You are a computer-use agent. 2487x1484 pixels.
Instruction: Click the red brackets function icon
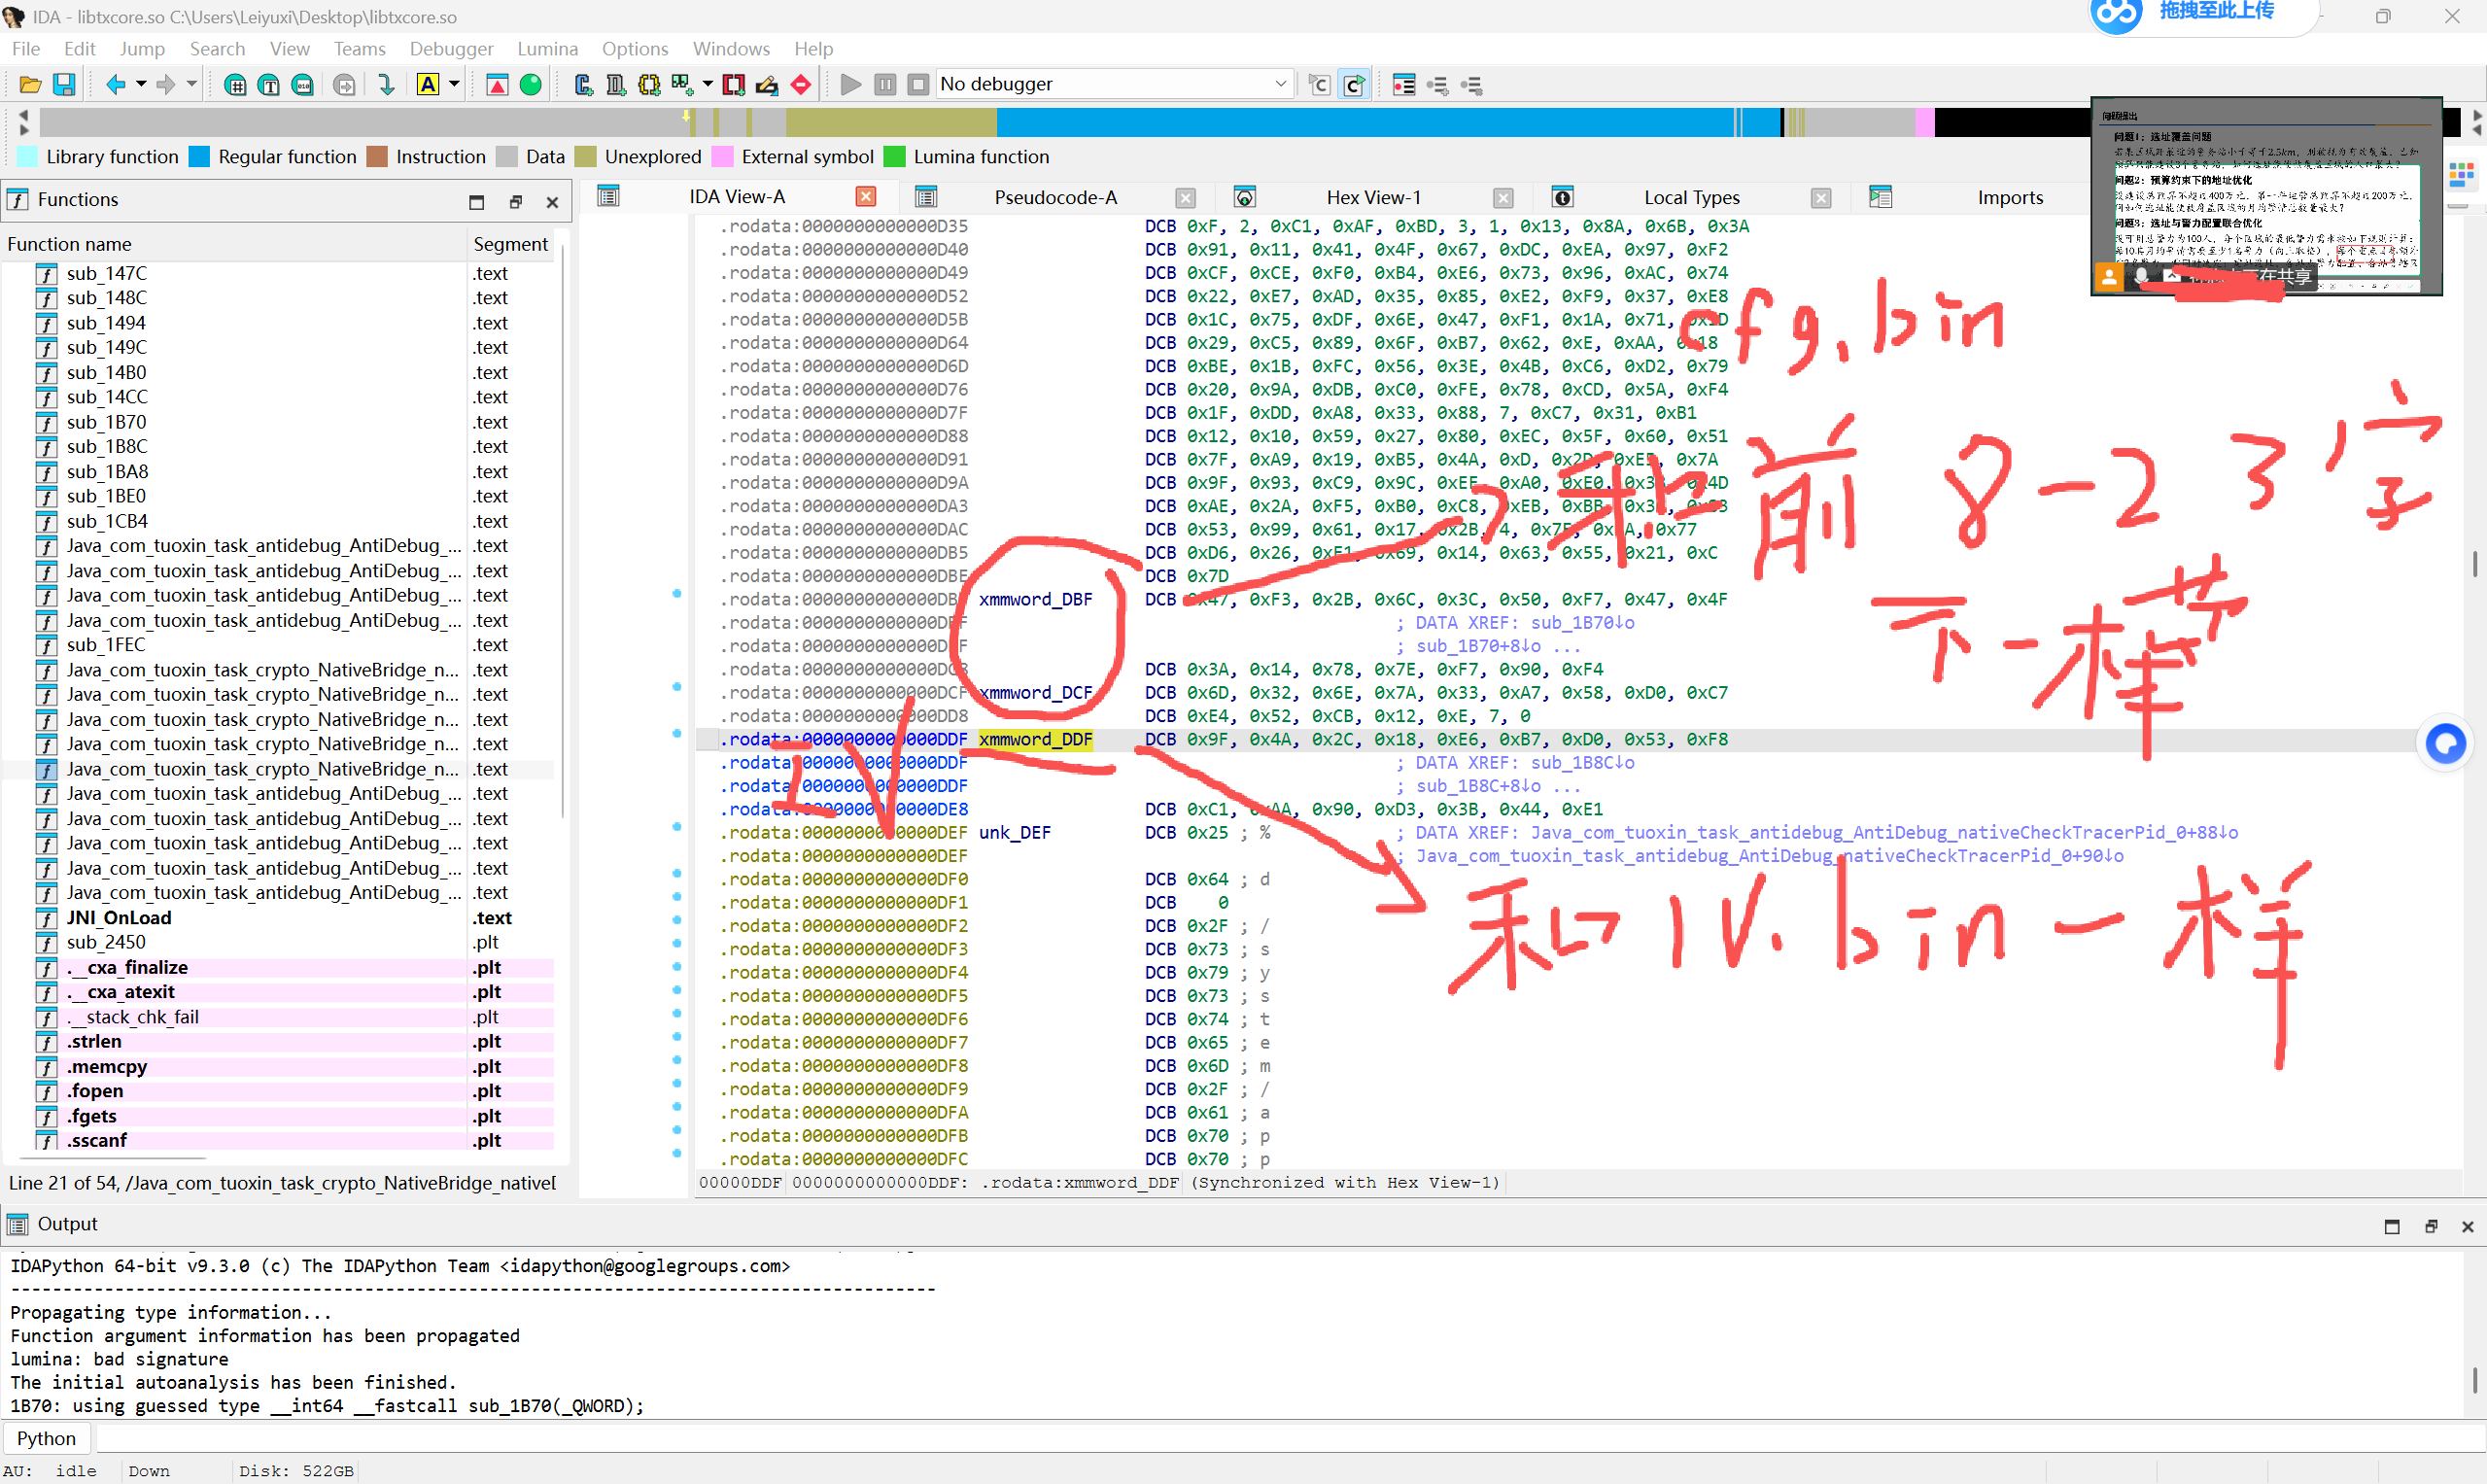[x=734, y=85]
